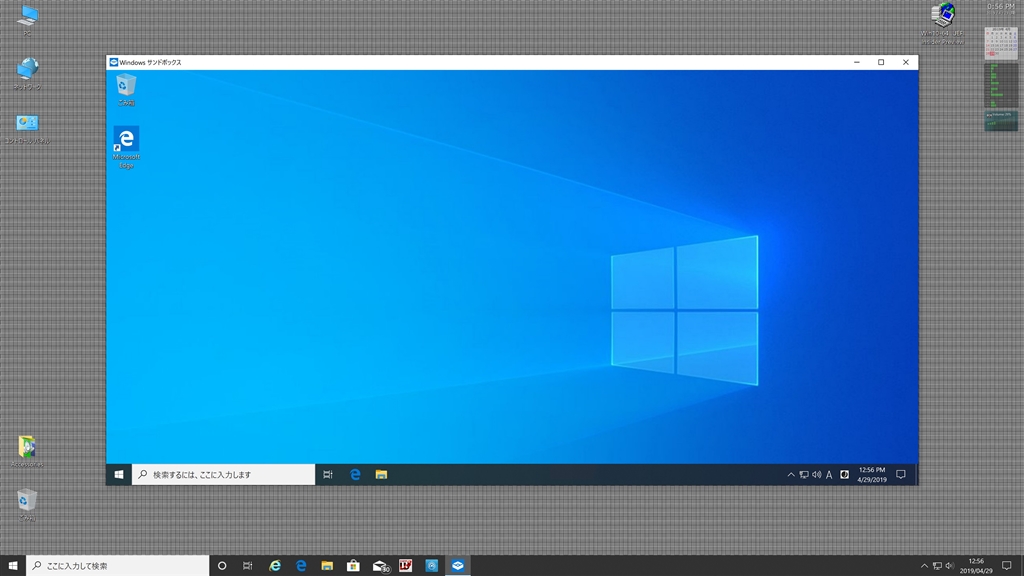This screenshot has width=1024, height=576.
Task: Open the host Start menu
Action: point(12,566)
